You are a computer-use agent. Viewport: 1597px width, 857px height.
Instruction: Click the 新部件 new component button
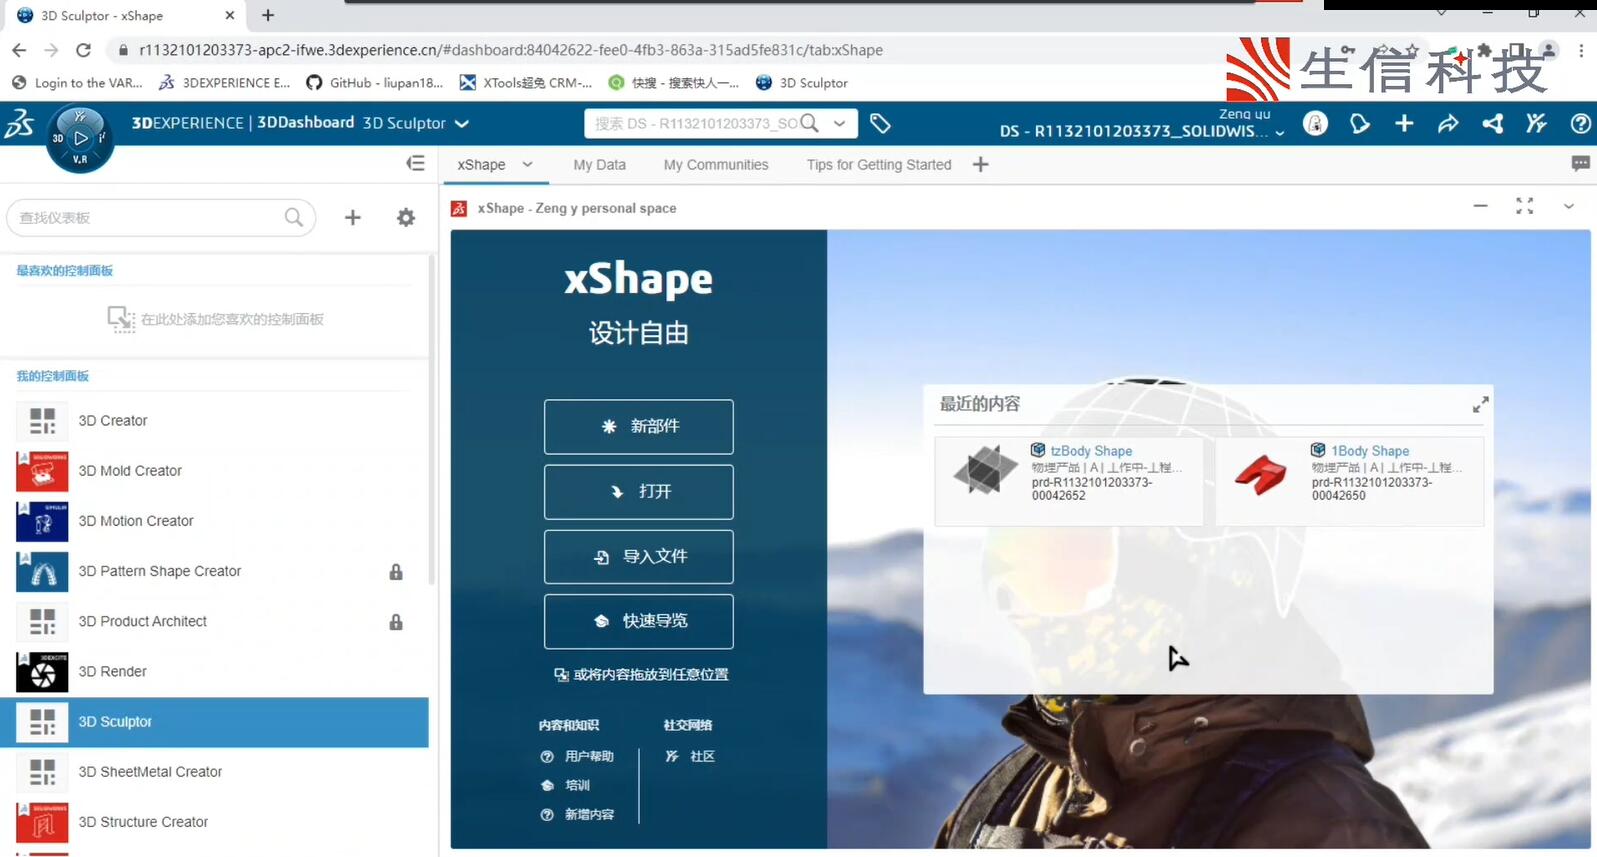pos(639,427)
